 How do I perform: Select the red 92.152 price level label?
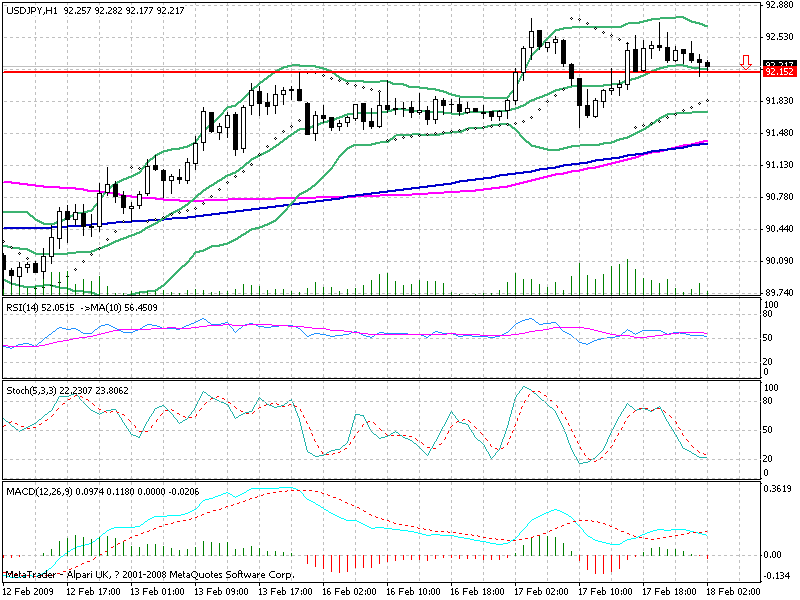pyautogui.click(x=779, y=72)
